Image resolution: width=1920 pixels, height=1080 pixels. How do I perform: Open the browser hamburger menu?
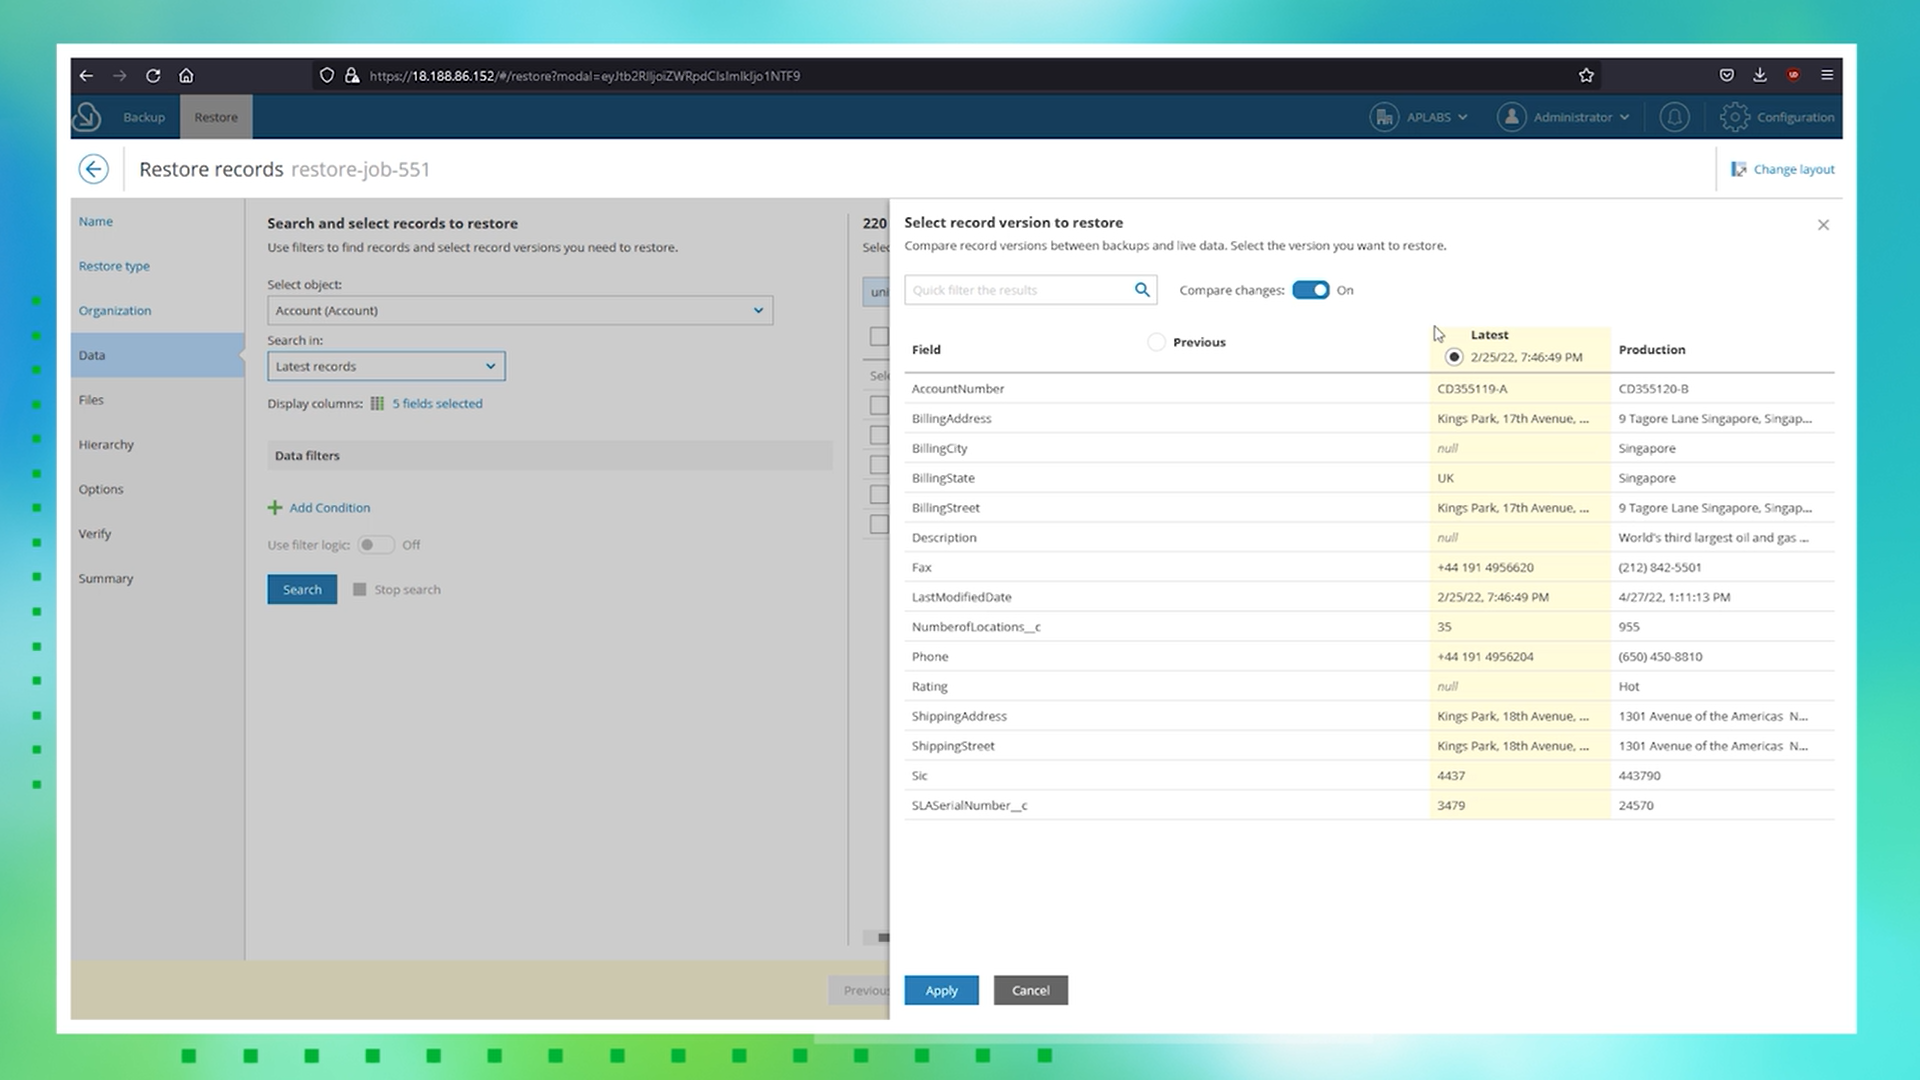(x=1827, y=75)
